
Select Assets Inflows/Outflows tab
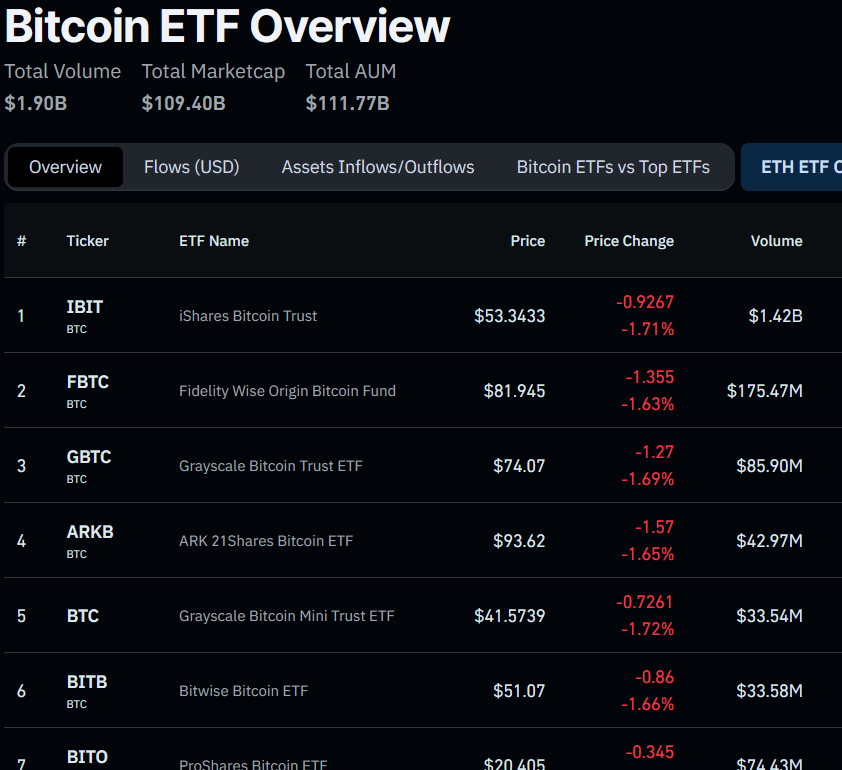point(378,167)
